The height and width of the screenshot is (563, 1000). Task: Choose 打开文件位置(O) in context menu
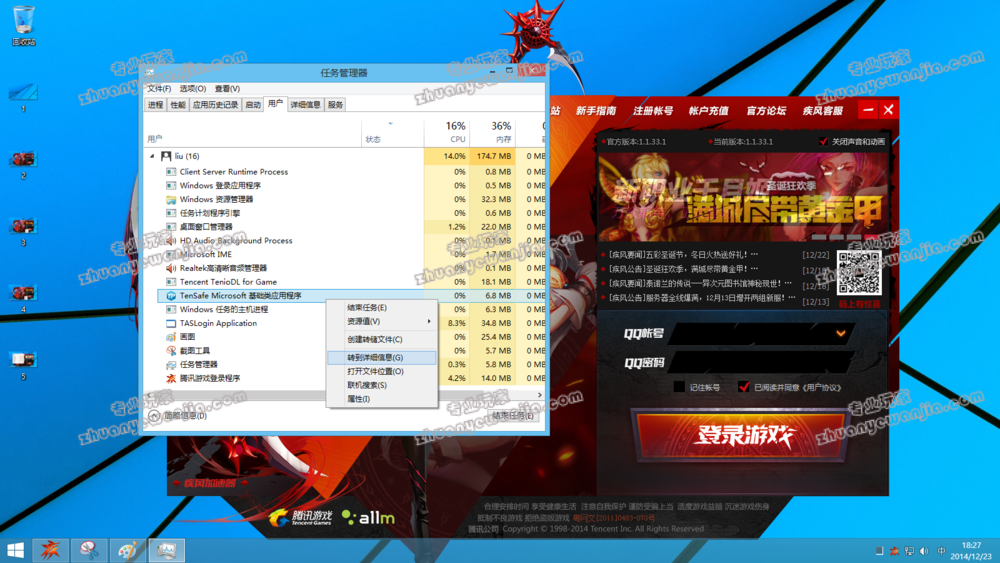[x=382, y=371]
